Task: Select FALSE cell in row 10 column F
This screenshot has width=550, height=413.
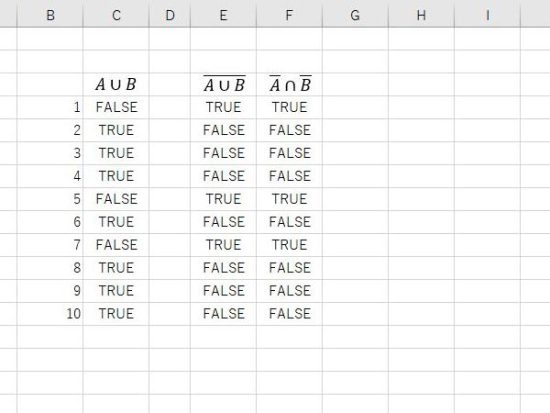Action: click(289, 314)
